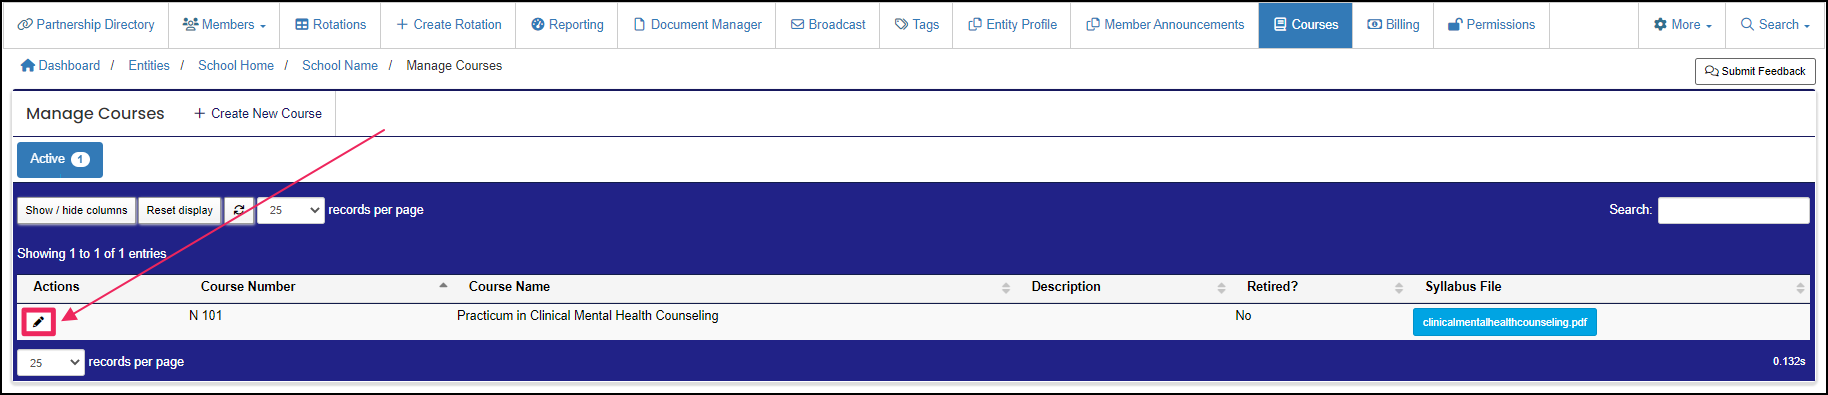The image size is (1828, 395).
Task: Go to Rotations in the top nav
Action: [330, 24]
